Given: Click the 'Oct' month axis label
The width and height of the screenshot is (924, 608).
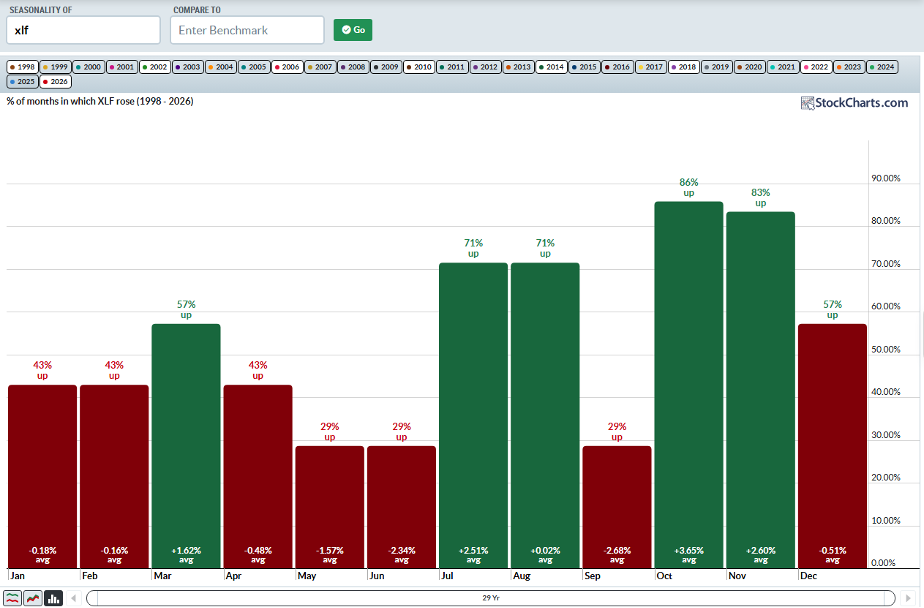Looking at the screenshot, I should tap(664, 576).
